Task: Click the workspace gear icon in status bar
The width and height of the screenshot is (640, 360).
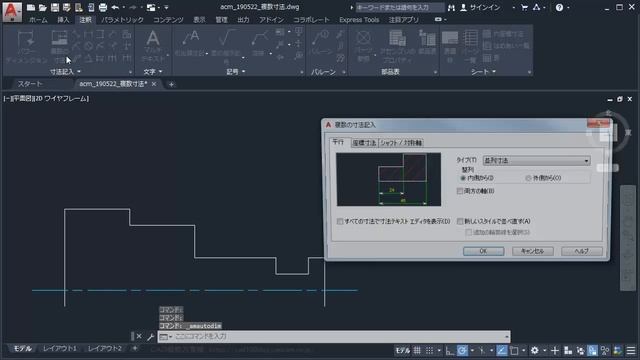Action: [x=534, y=350]
